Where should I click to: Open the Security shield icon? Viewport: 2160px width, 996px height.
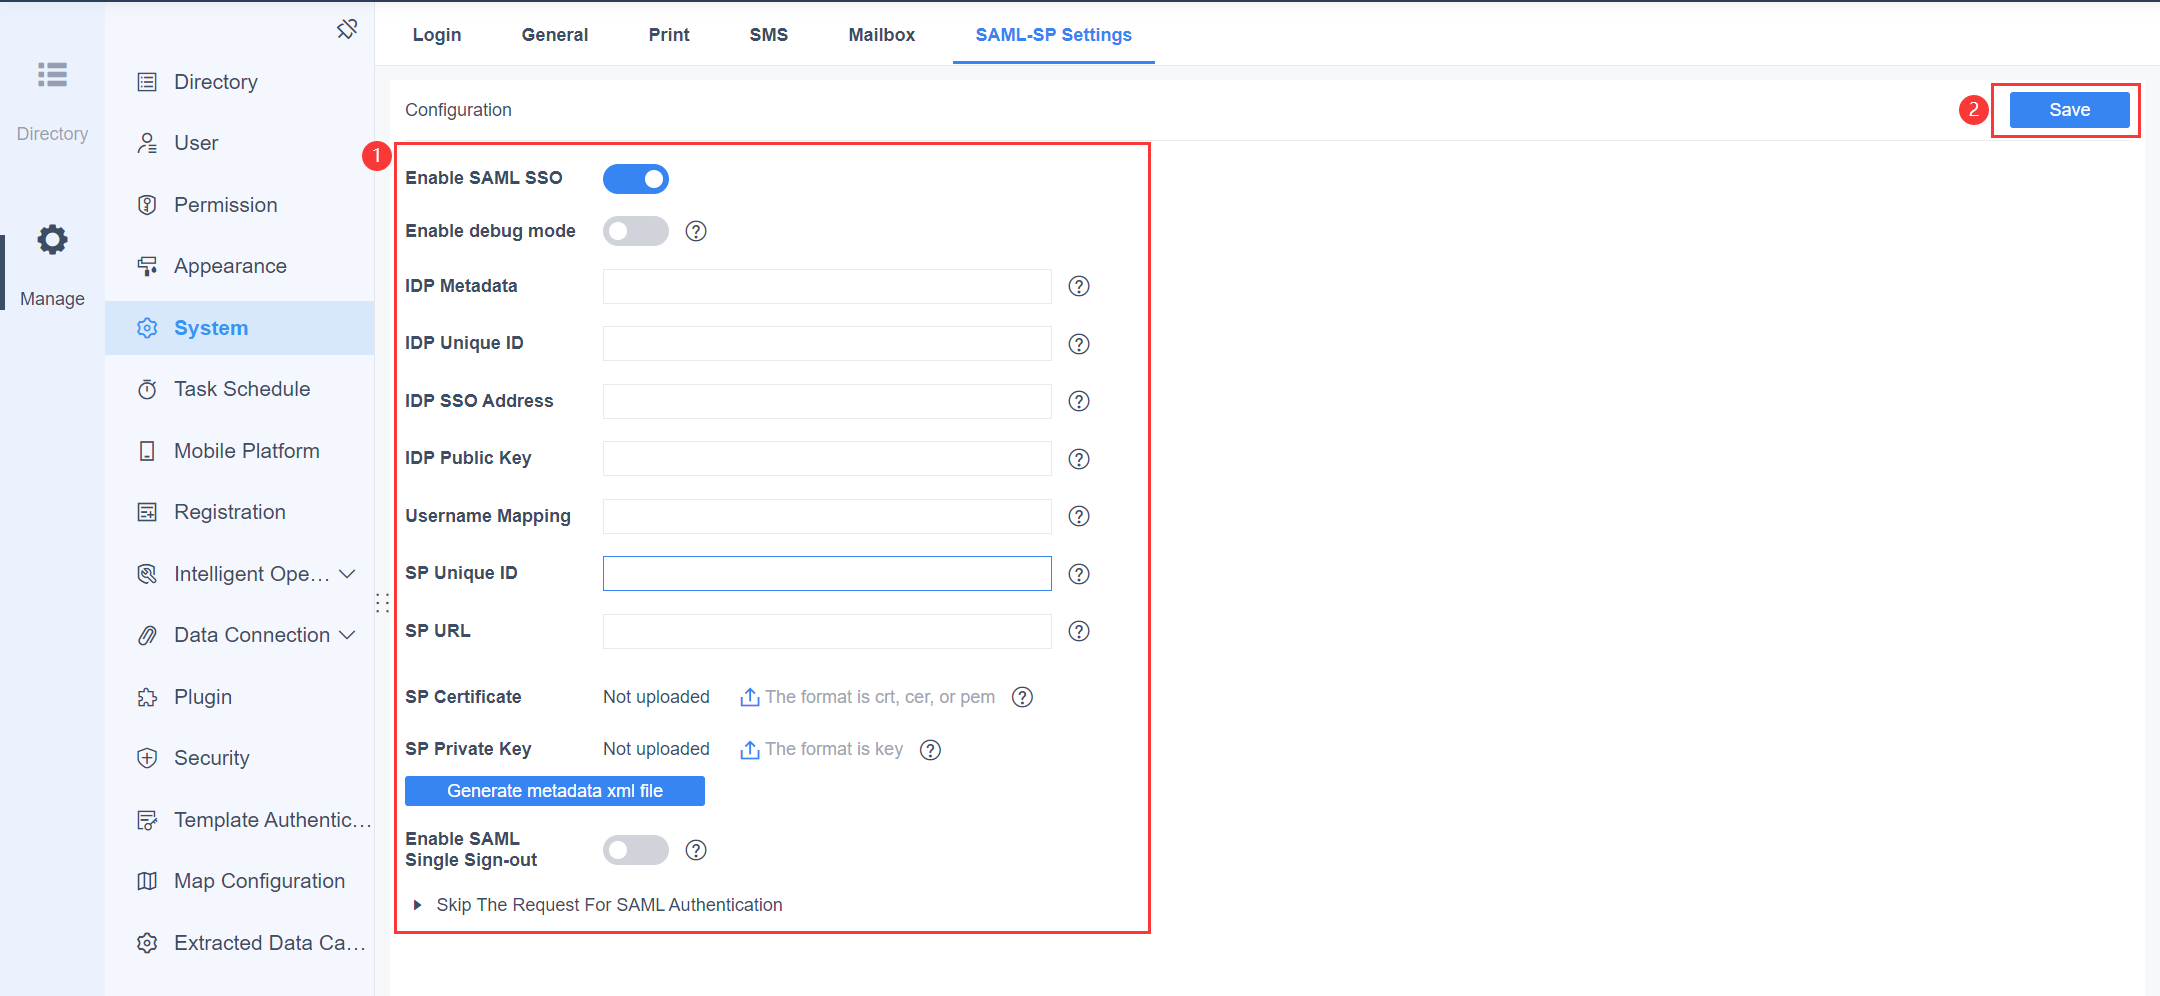click(x=147, y=757)
